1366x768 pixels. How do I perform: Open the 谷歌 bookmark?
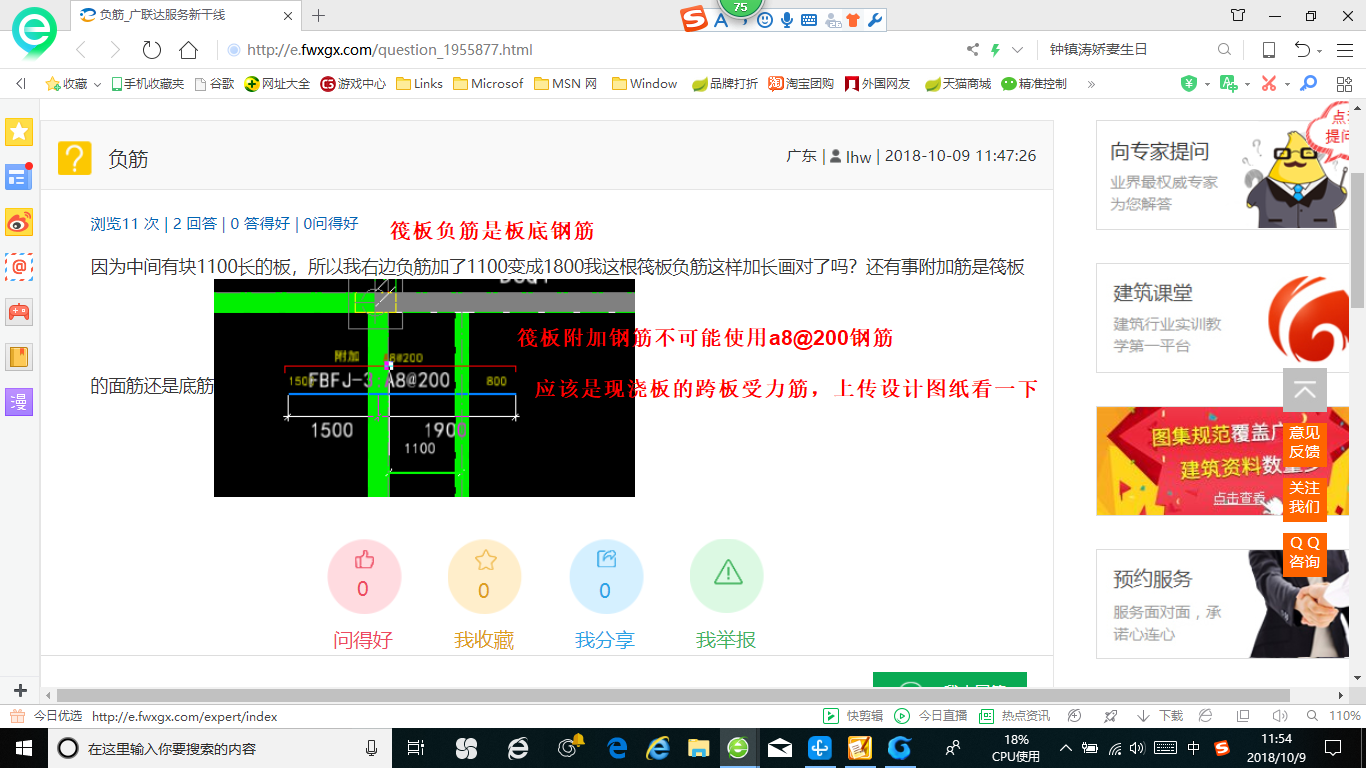[x=214, y=84]
